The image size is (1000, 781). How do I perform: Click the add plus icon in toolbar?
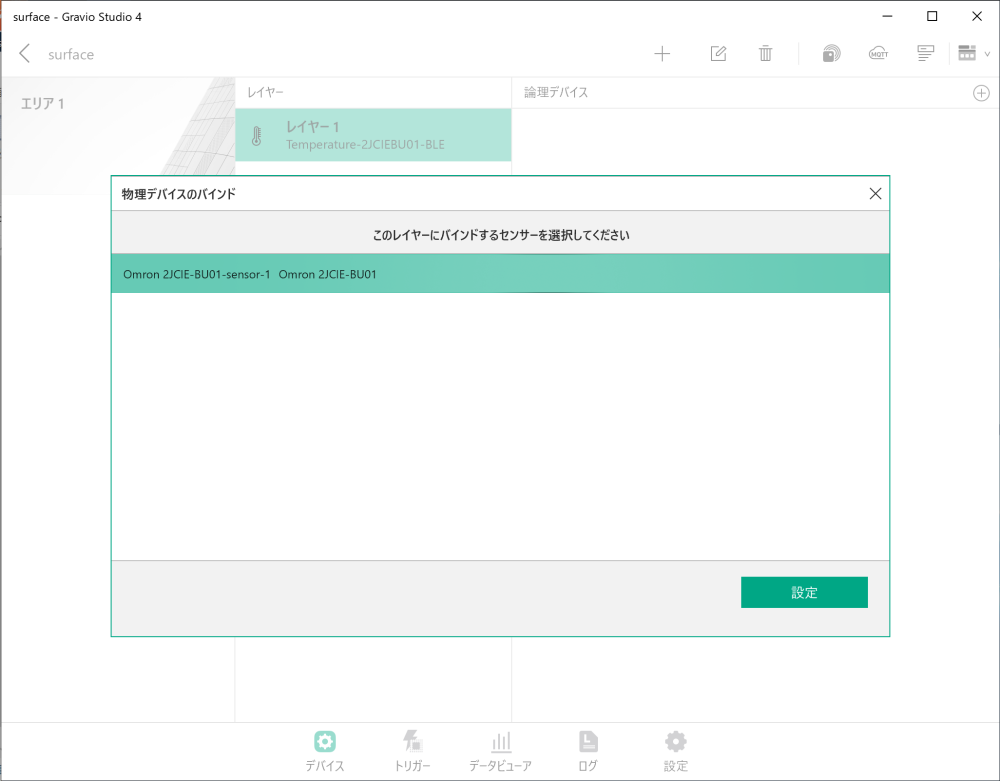pyautogui.click(x=662, y=54)
